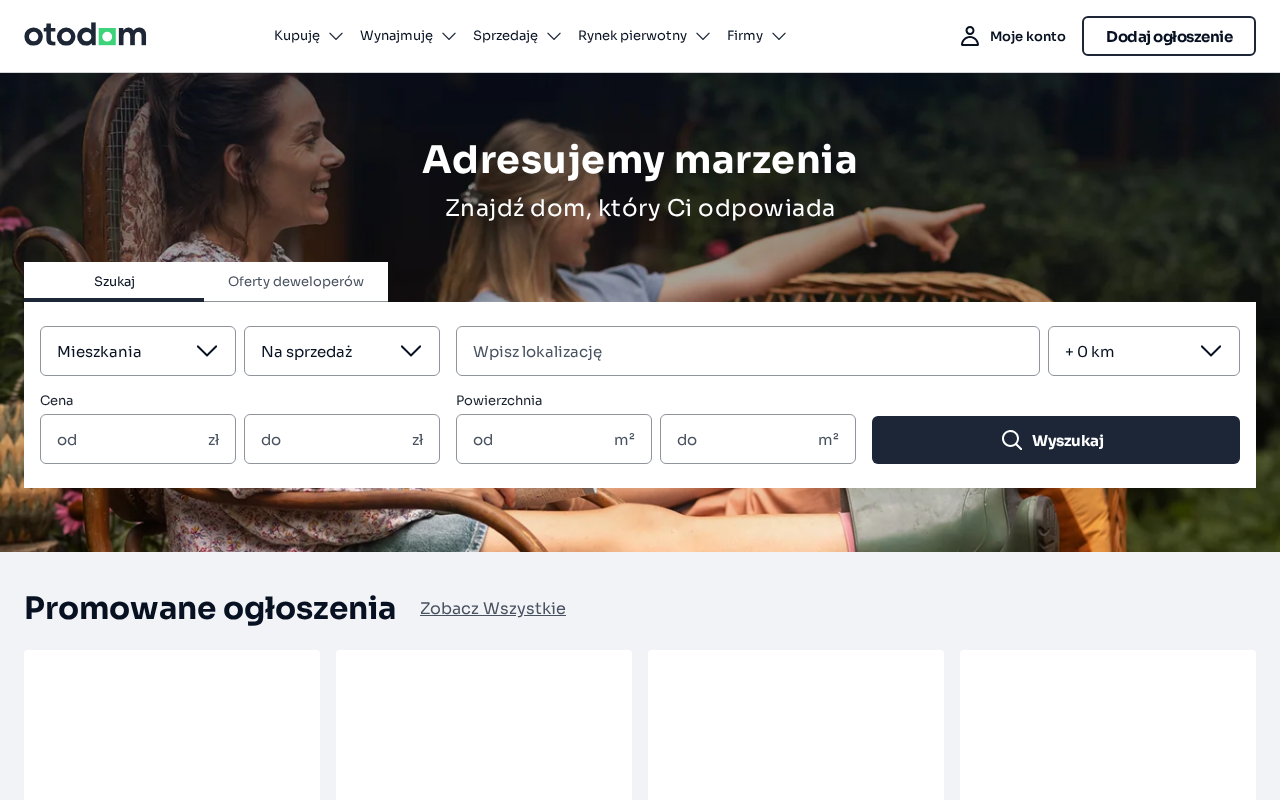Click chevron next to Sprzedaję
1280x800 pixels.
tap(554, 36)
